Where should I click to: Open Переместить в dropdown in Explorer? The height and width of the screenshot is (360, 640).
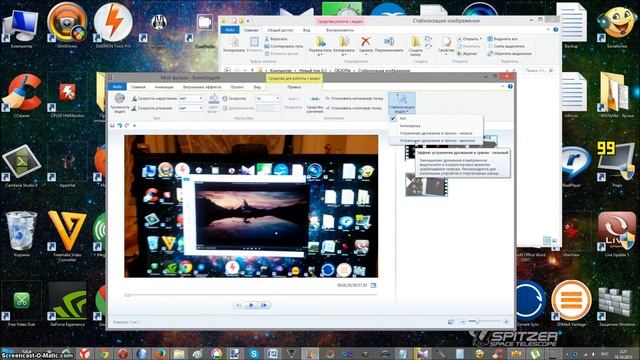pos(320,46)
